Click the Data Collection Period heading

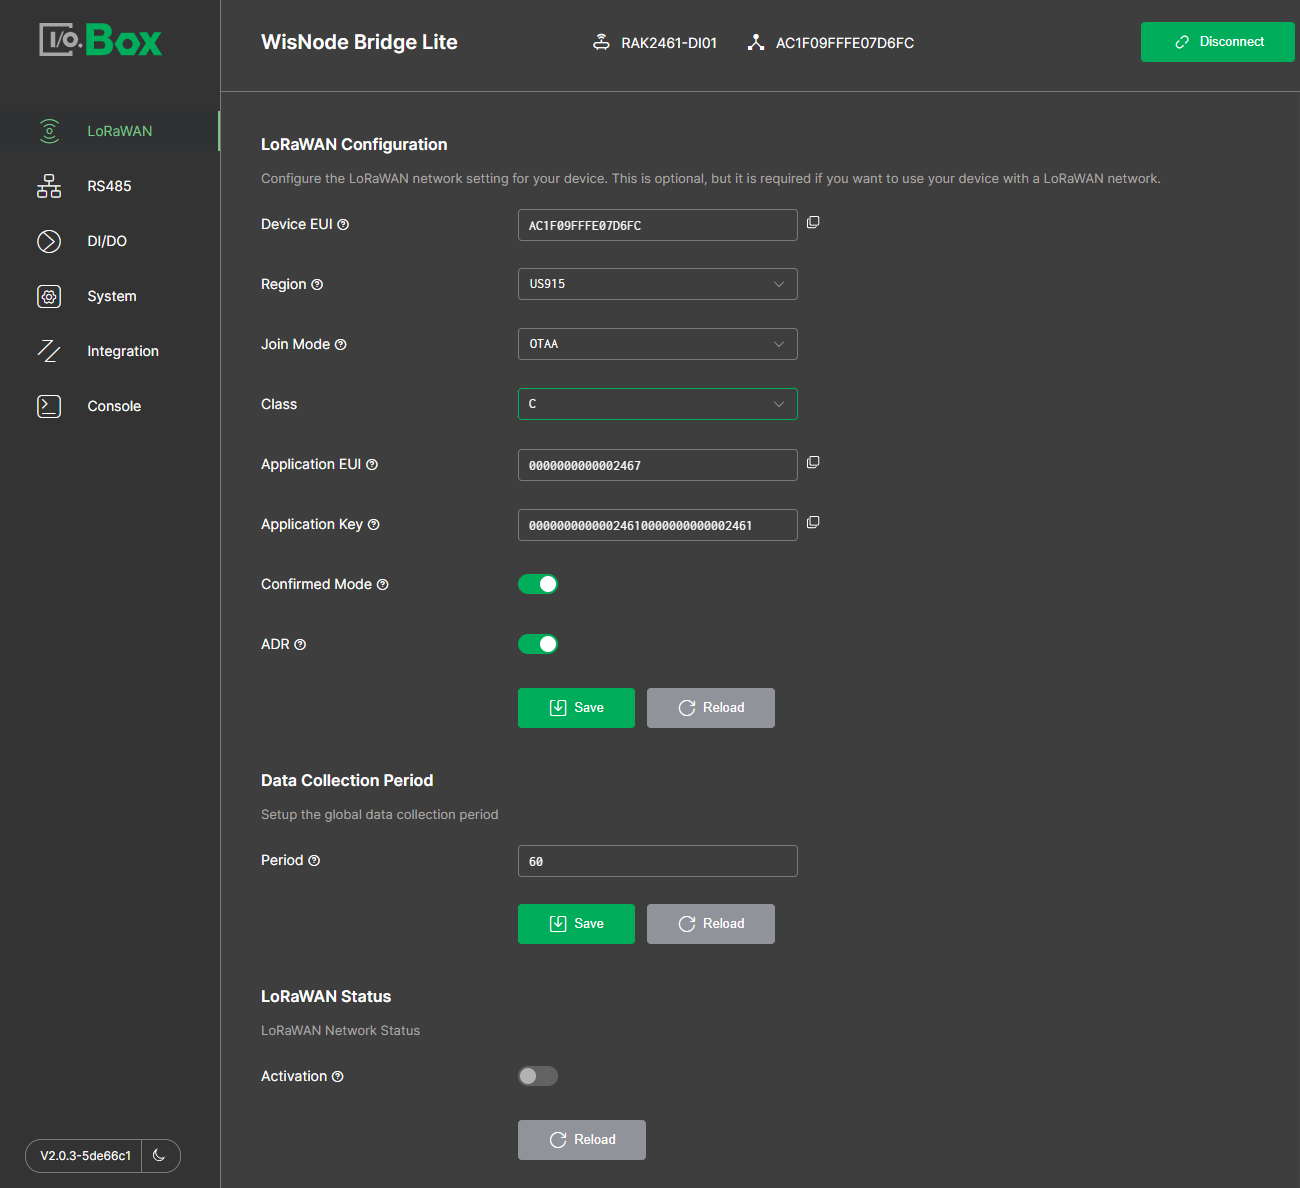347,780
